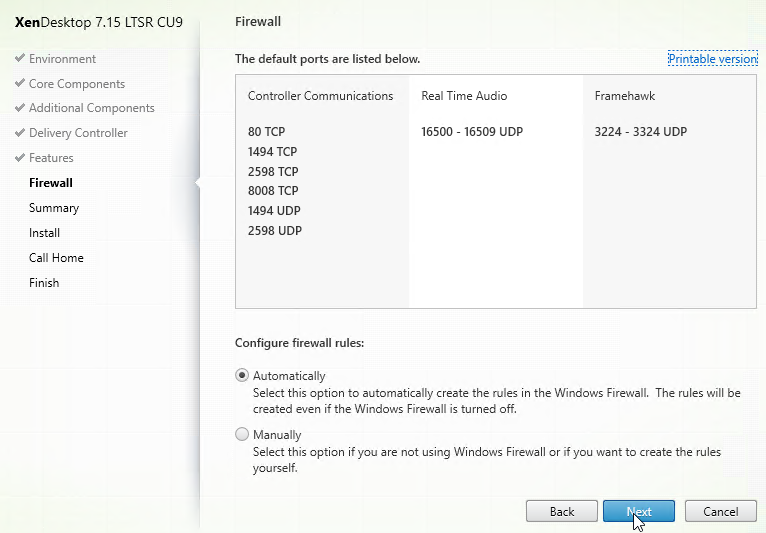This screenshot has height=533, width=766.
Task: Open the Printable version link
Action: click(713, 59)
